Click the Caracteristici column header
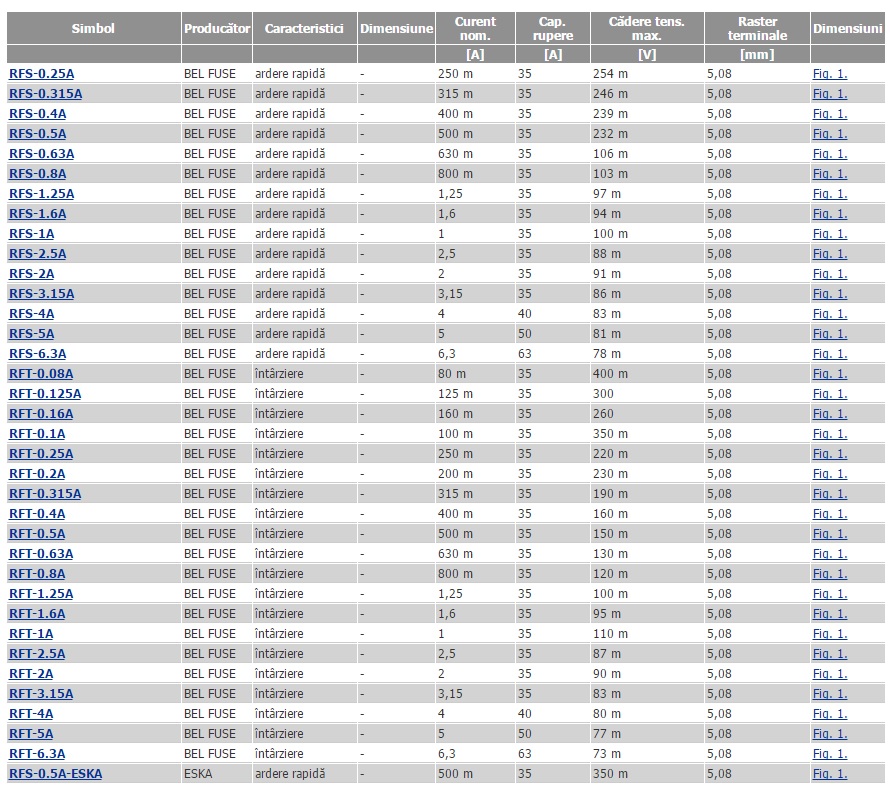 tap(304, 28)
